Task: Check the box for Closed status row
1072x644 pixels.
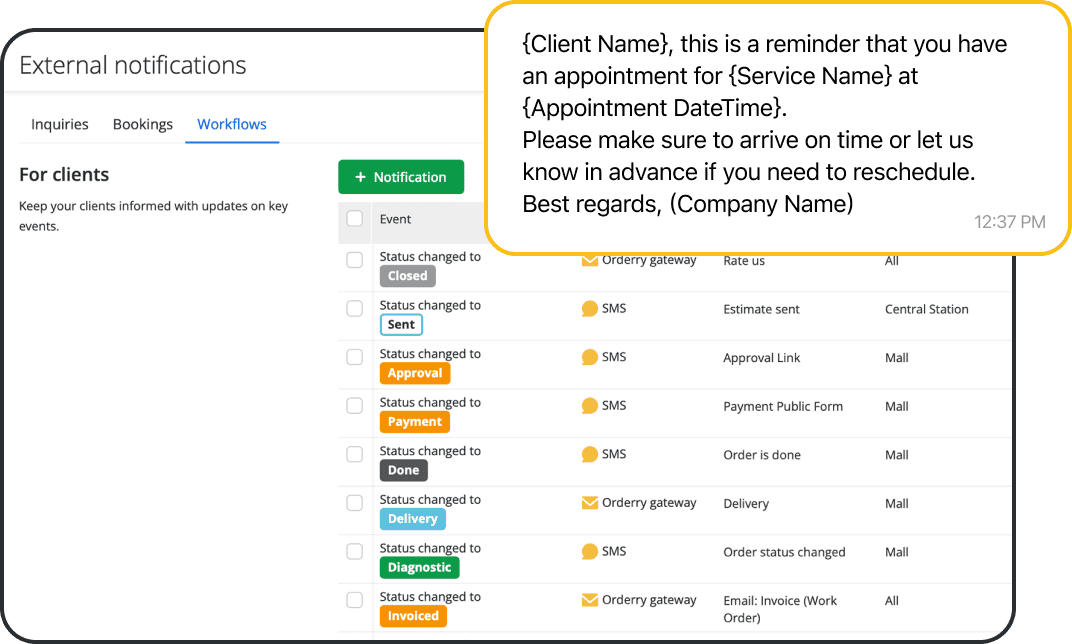Action: pyautogui.click(x=355, y=260)
